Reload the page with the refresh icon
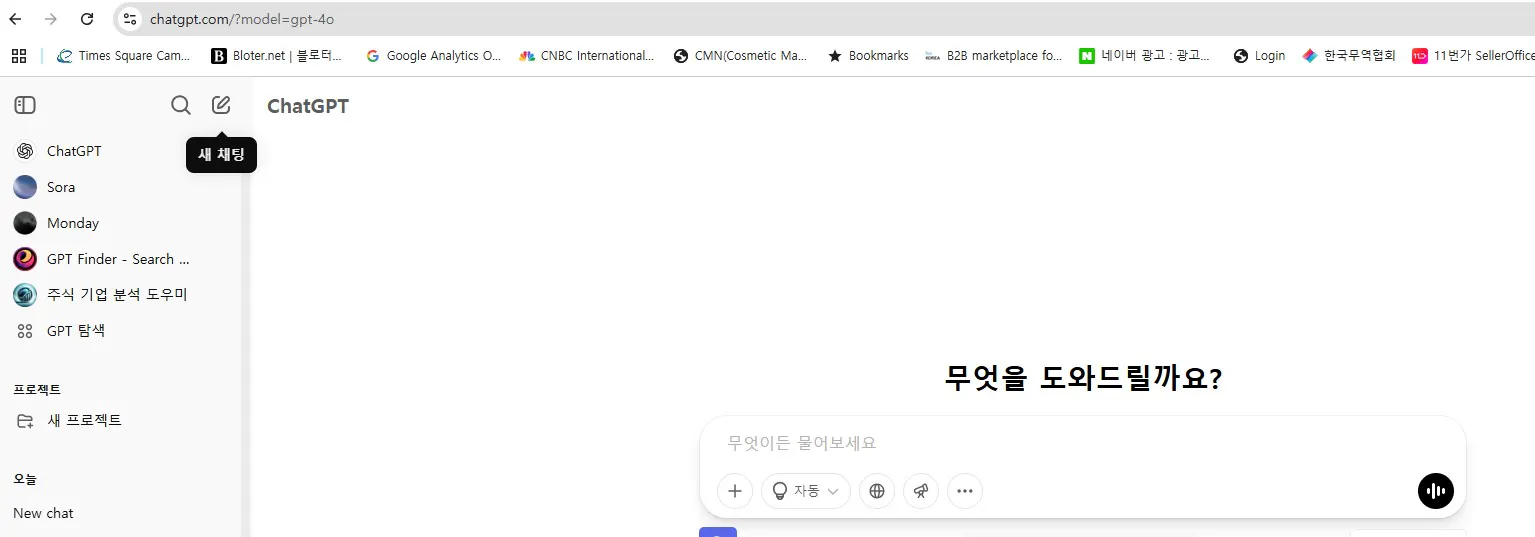 (x=87, y=19)
